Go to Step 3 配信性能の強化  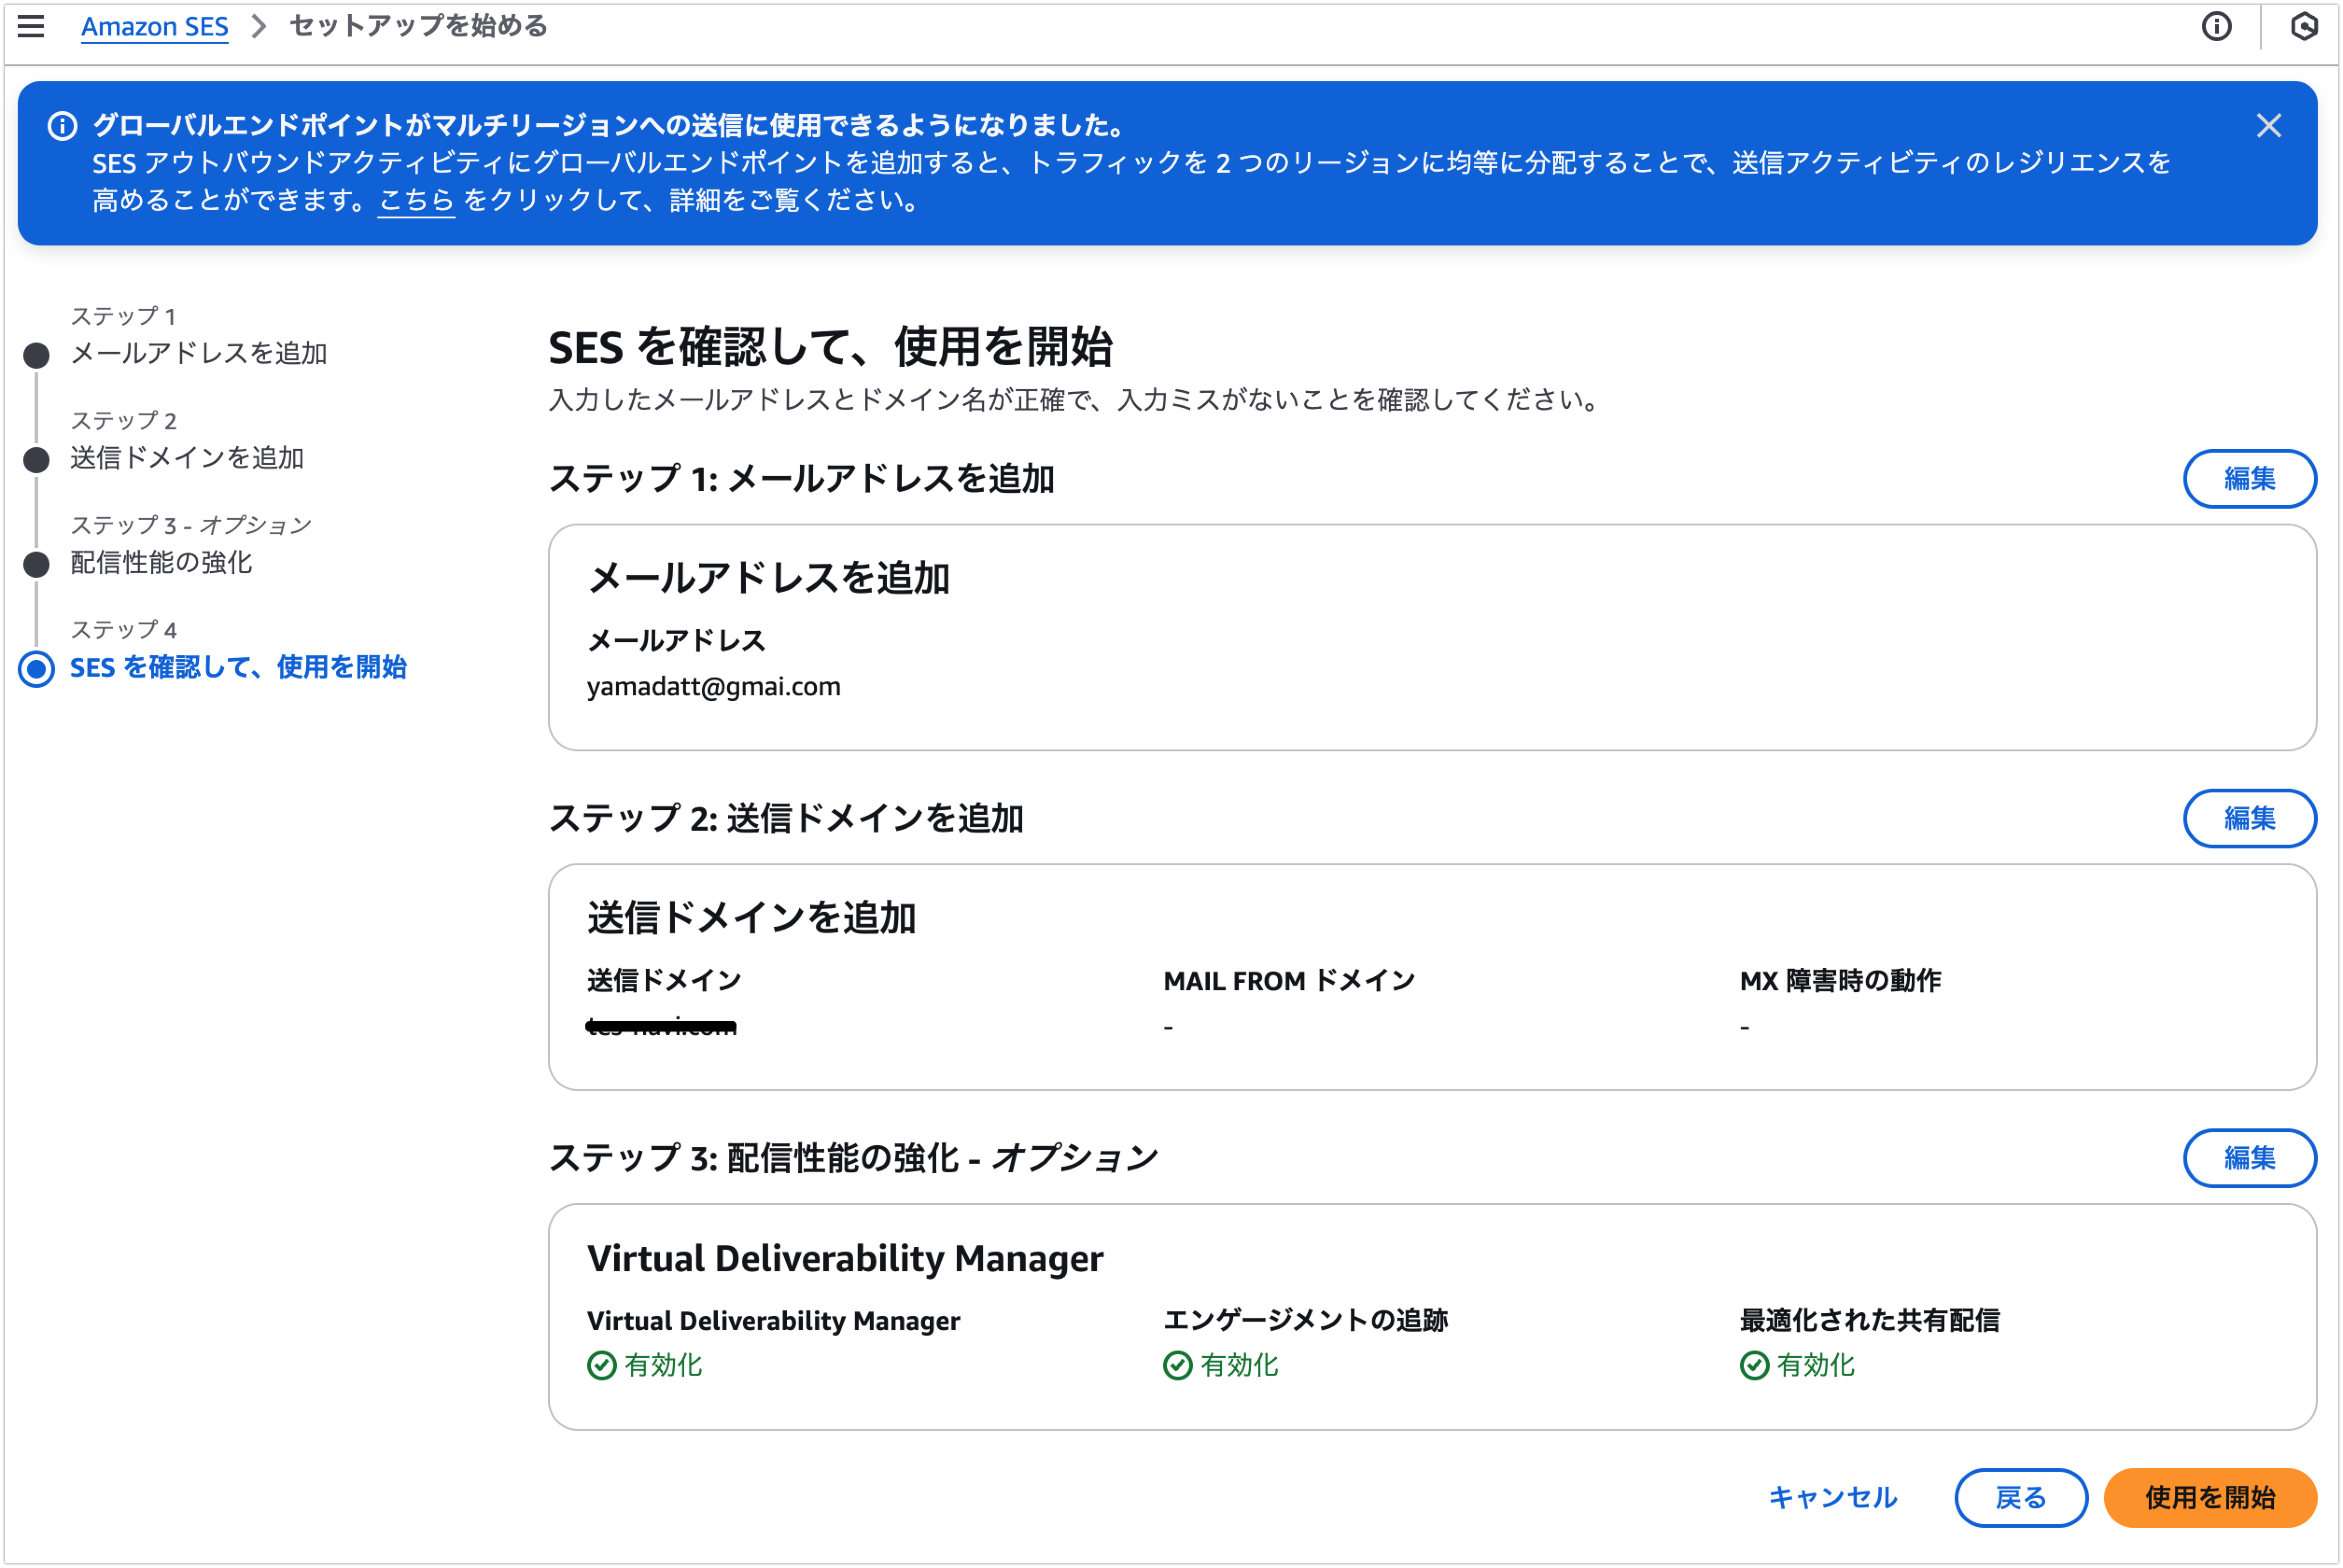pyautogui.click(x=161, y=563)
